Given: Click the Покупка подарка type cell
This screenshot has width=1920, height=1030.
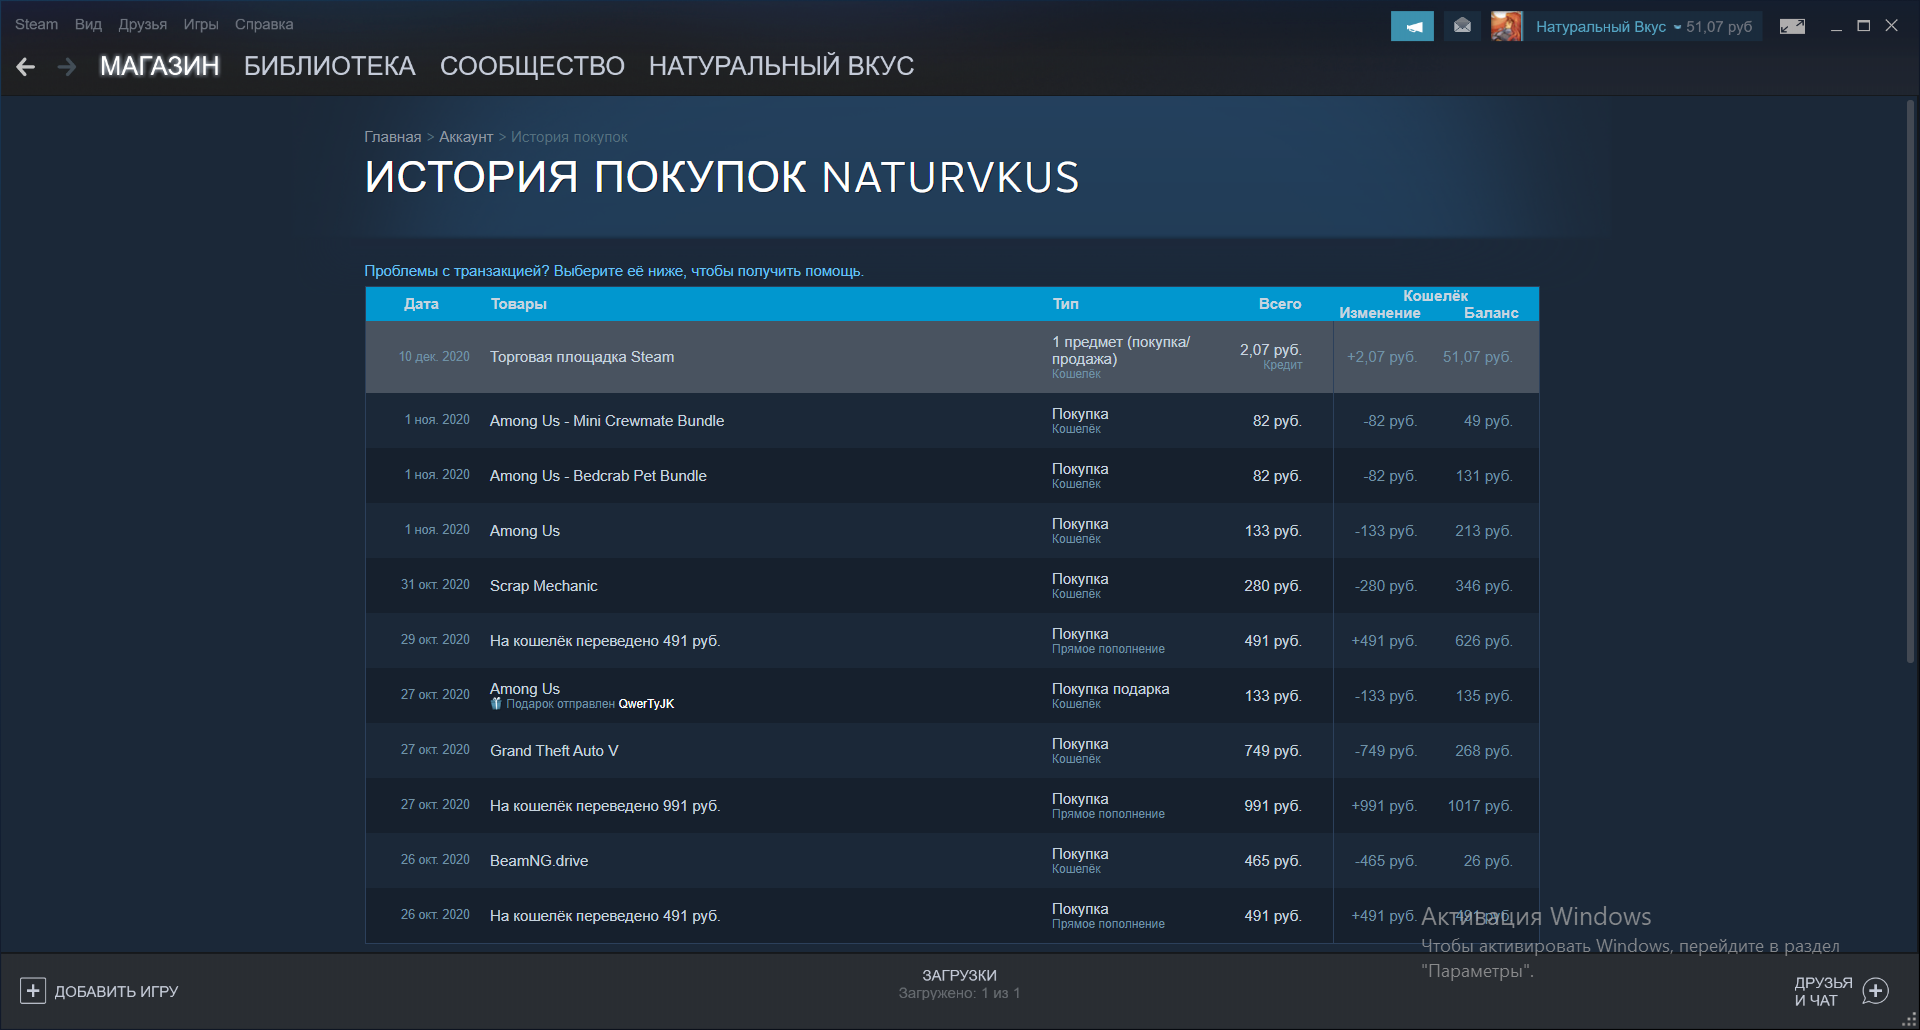Looking at the screenshot, I should 1110,695.
